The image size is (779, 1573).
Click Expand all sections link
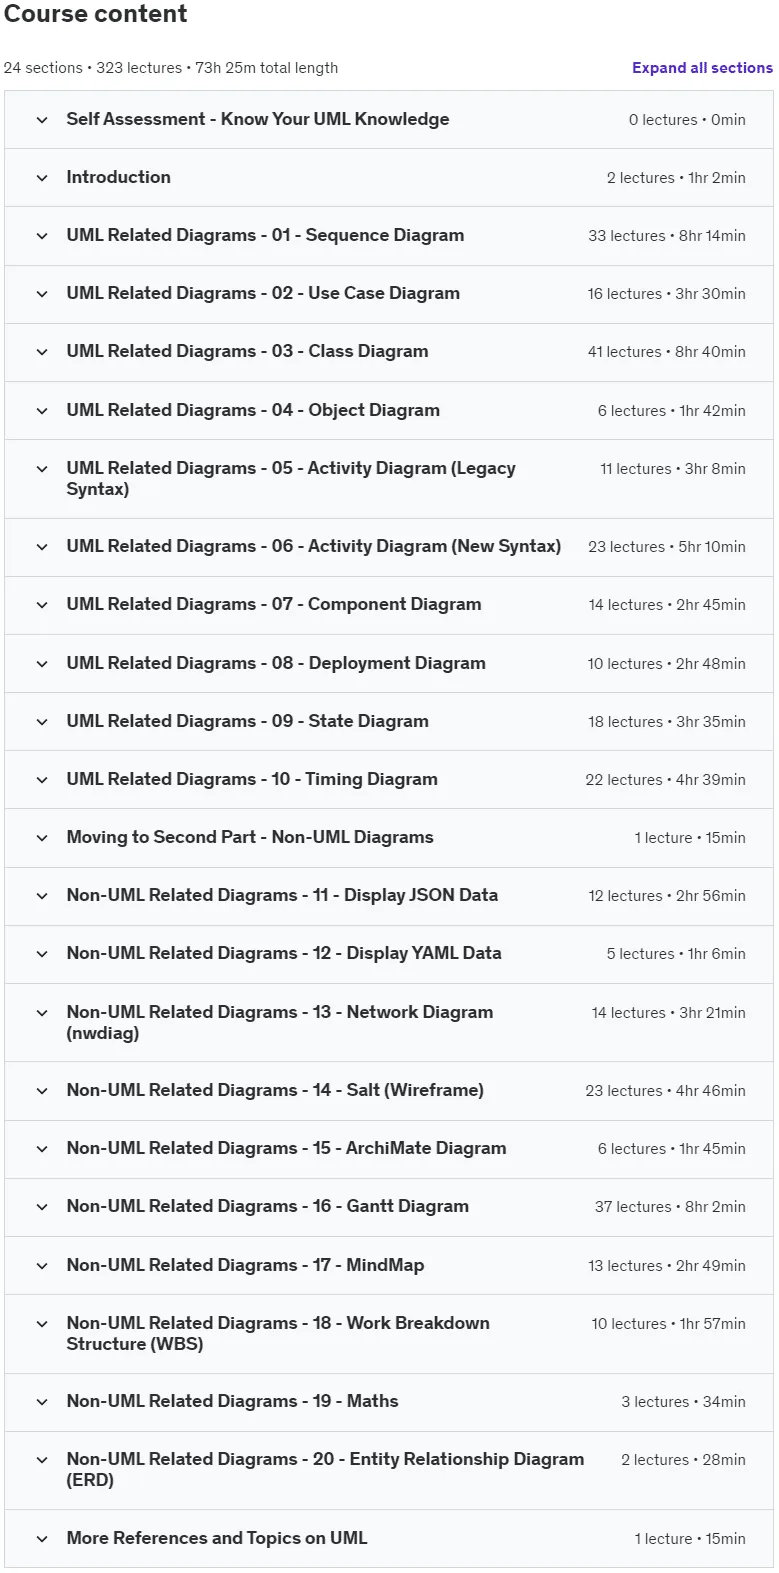[x=702, y=68]
